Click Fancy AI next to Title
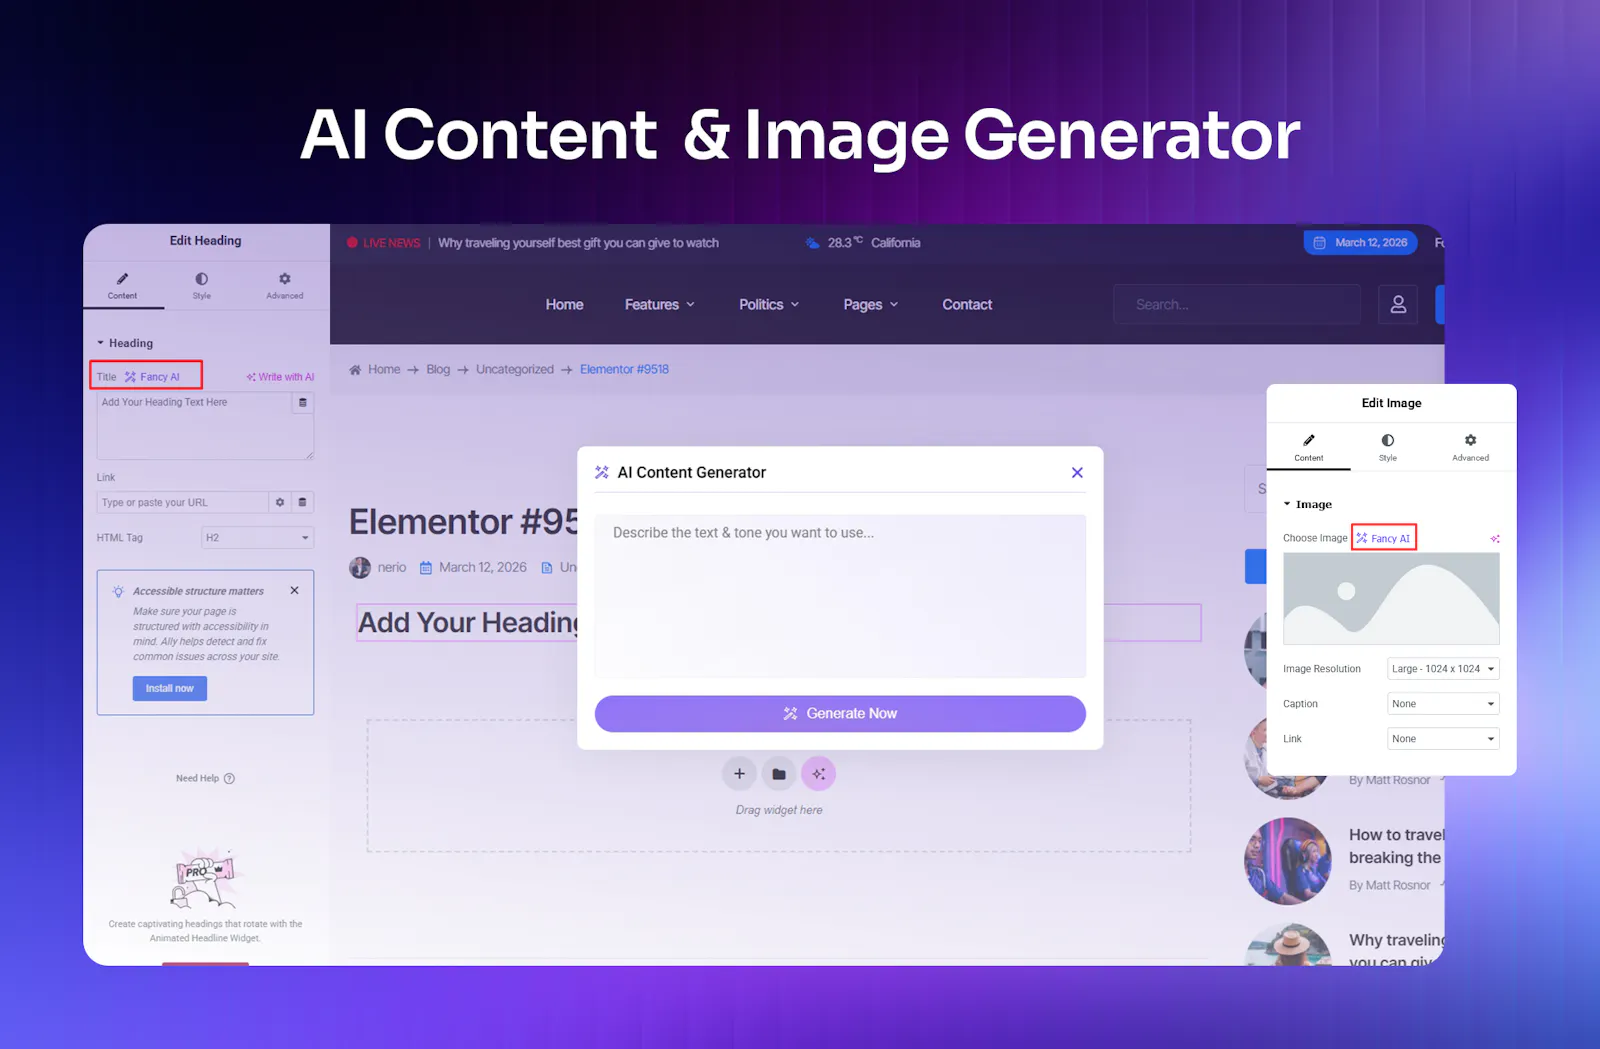Viewport: 1600px width, 1049px height. click(152, 377)
